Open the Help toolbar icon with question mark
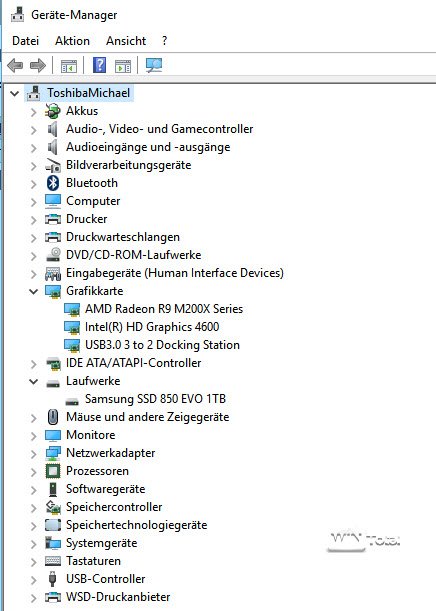Viewport: 436px width, 611px height. pyautogui.click(x=99, y=65)
